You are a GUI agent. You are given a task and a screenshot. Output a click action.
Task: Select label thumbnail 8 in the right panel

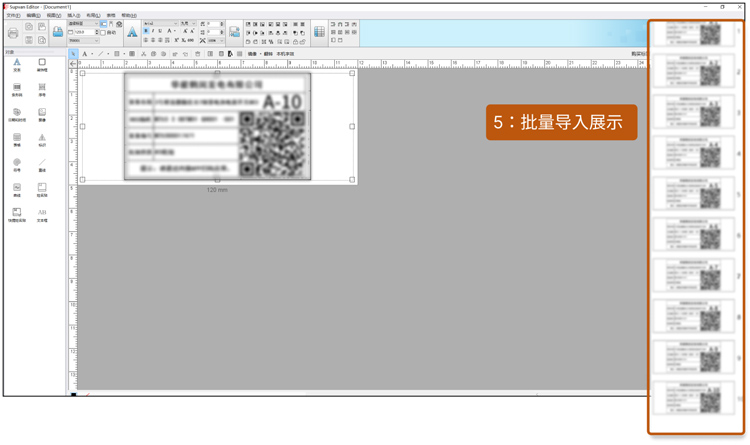[693, 316]
